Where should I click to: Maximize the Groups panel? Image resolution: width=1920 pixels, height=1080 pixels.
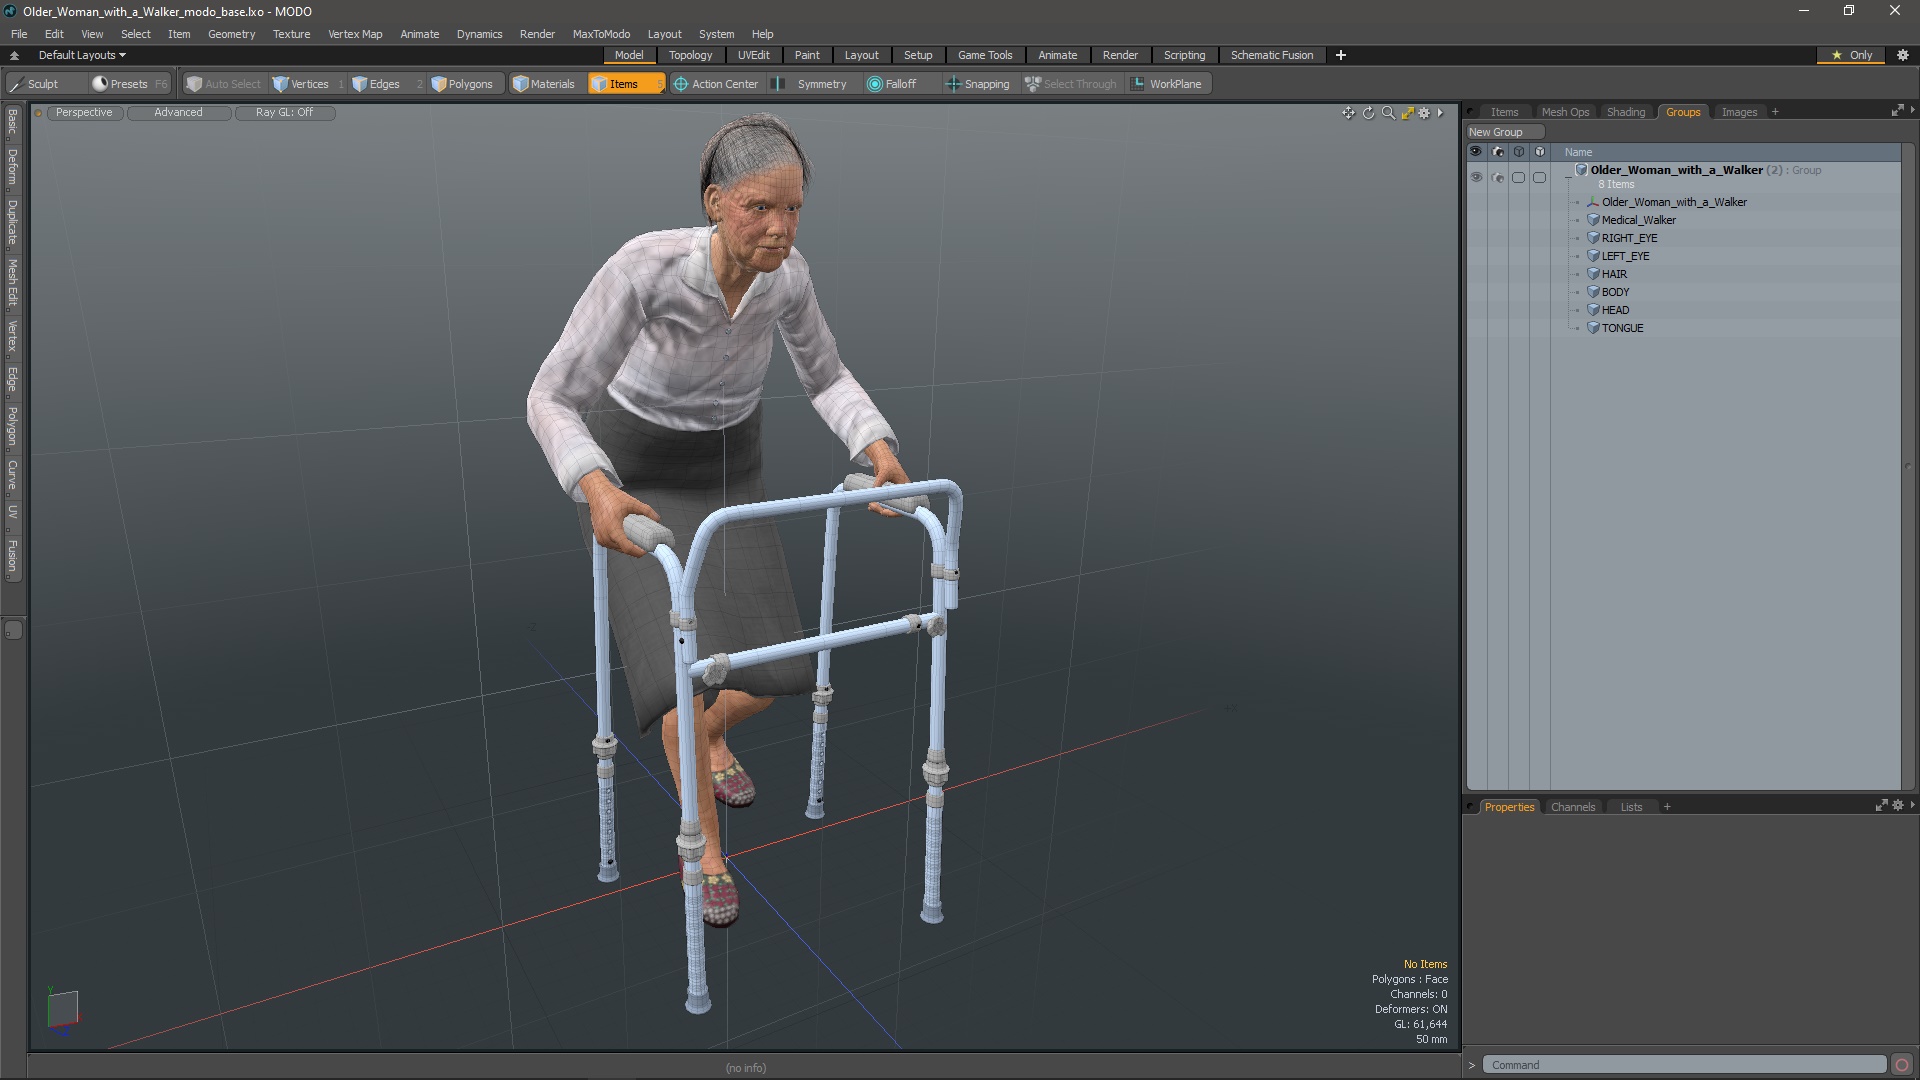point(1897,110)
